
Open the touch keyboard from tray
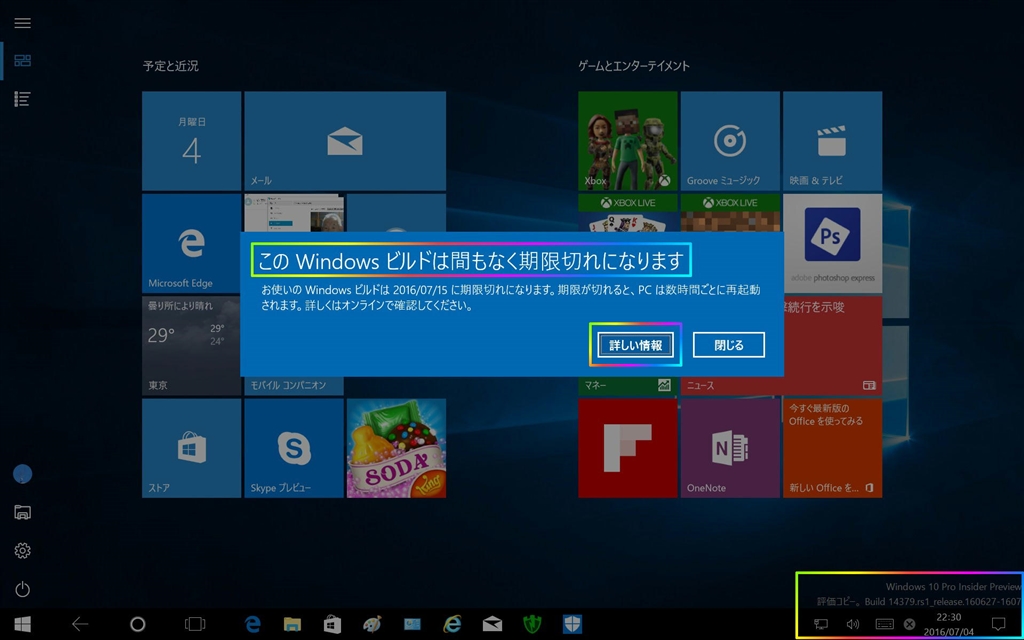pos(884,624)
